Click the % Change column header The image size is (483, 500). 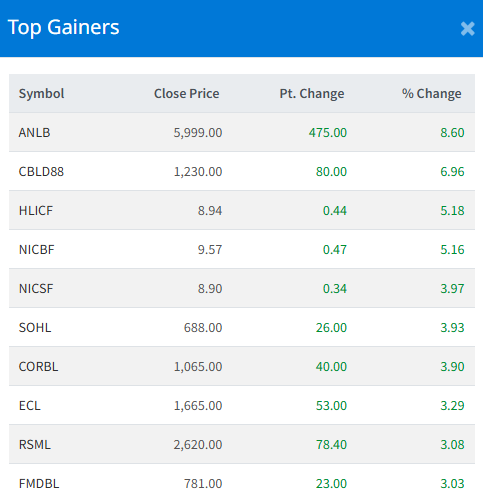click(432, 94)
